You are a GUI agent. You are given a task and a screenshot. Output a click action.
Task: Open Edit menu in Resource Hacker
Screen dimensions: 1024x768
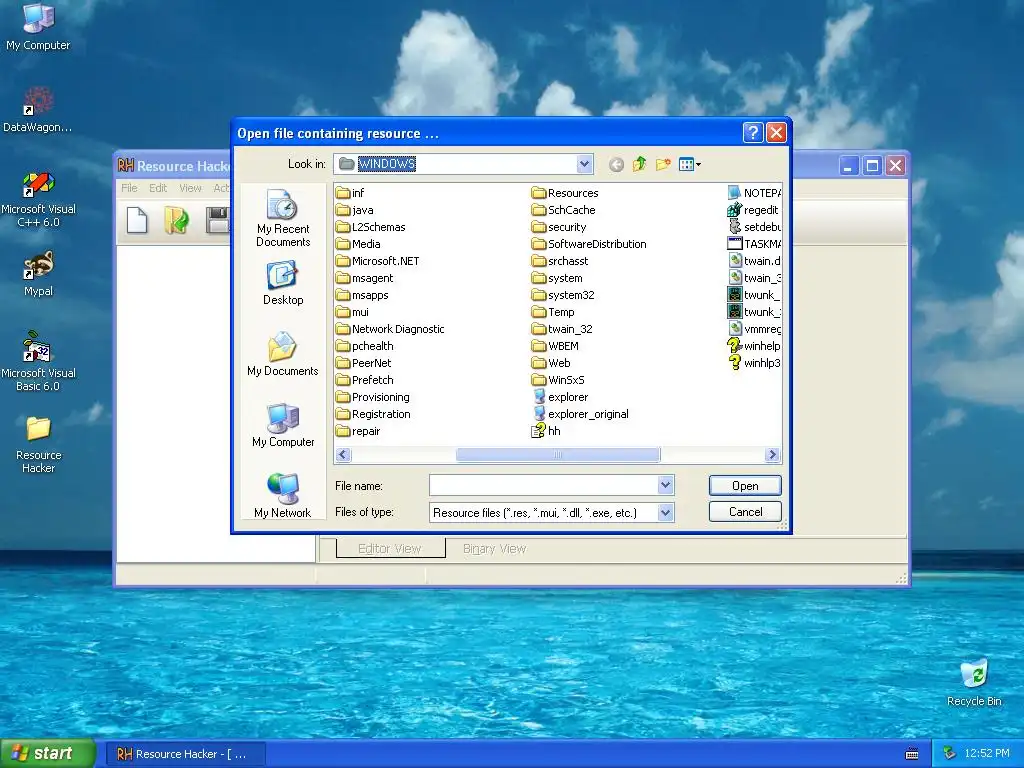click(158, 188)
